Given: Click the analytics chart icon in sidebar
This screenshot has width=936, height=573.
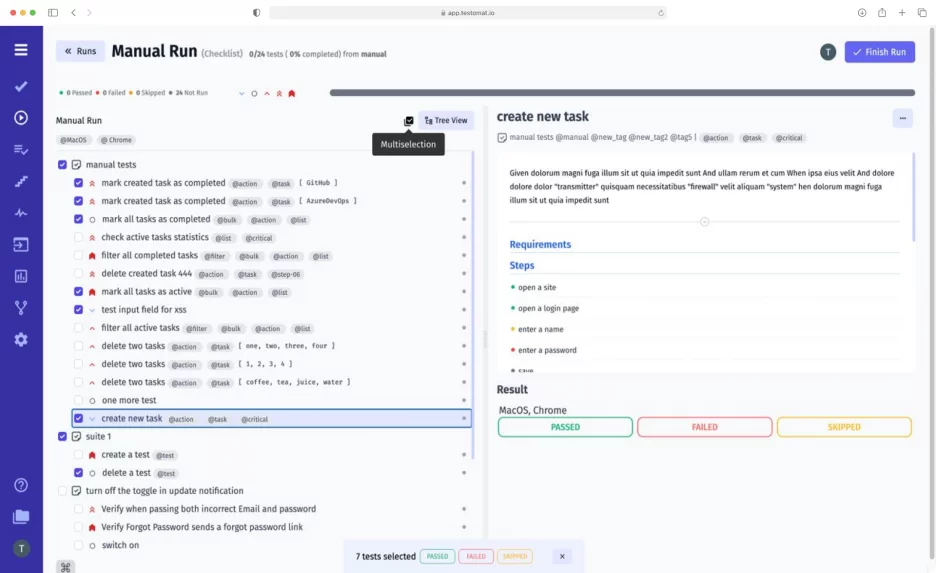Looking at the screenshot, I should (21, 276).
